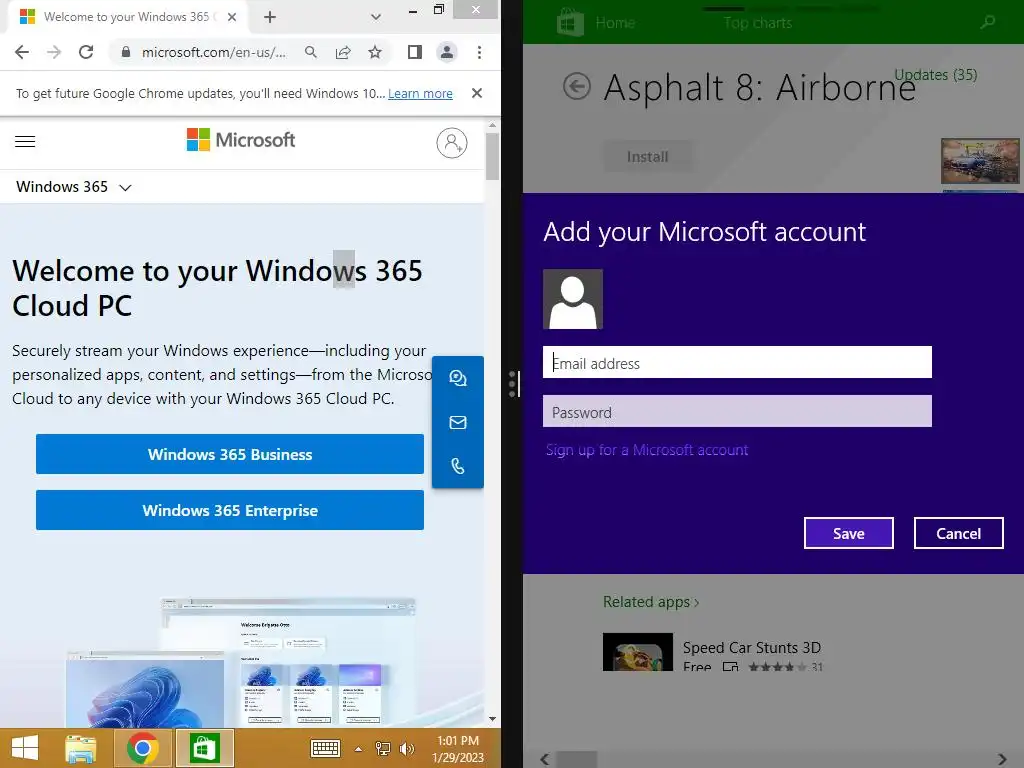
Task: Click Save in the account dialog
Action: [x=848, y=534]
